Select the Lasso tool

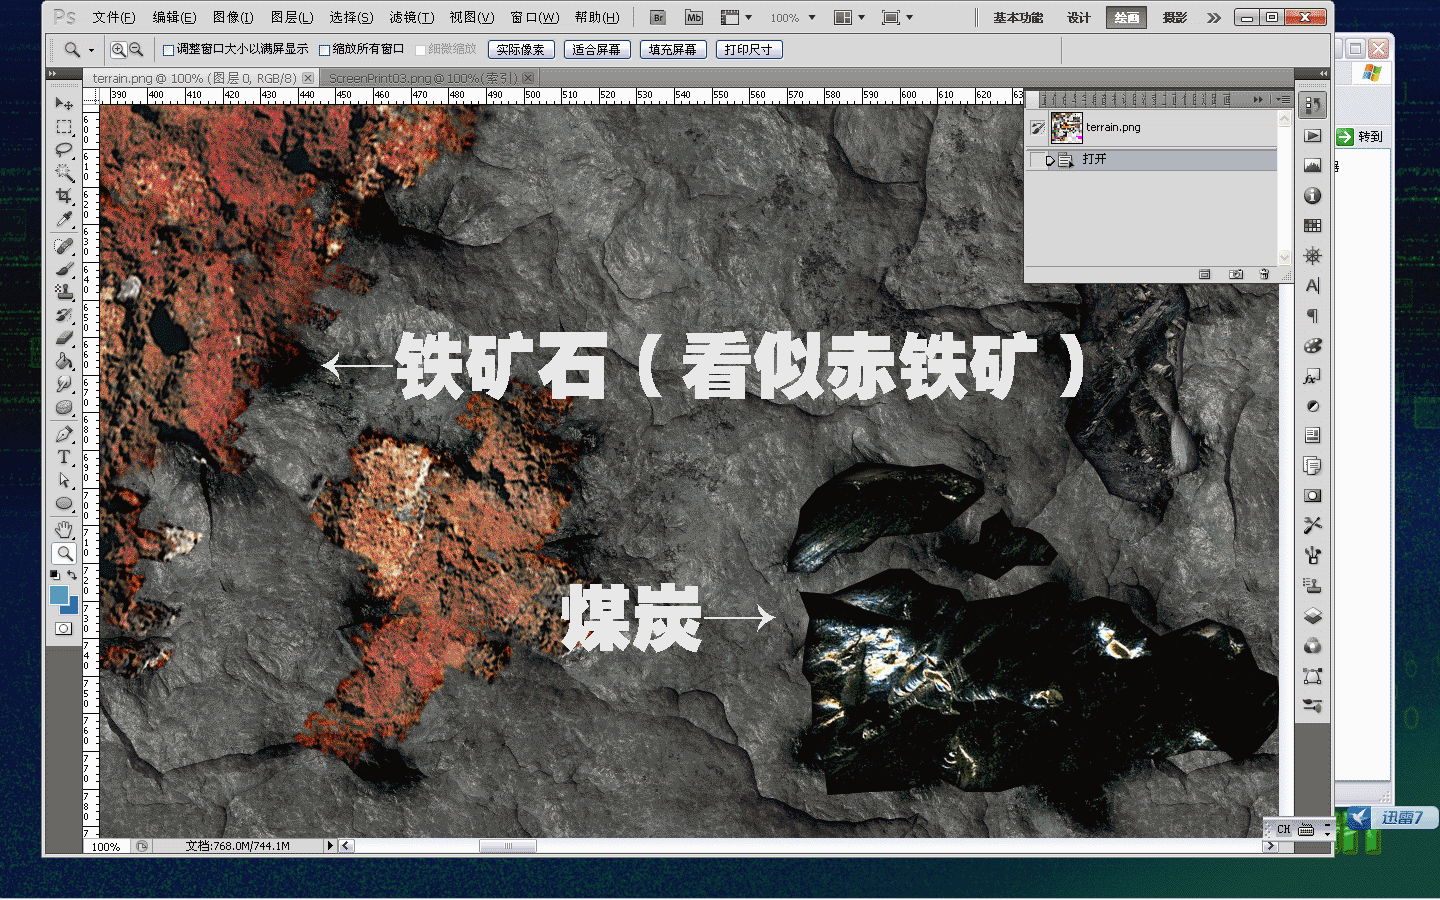pos(64,150)
